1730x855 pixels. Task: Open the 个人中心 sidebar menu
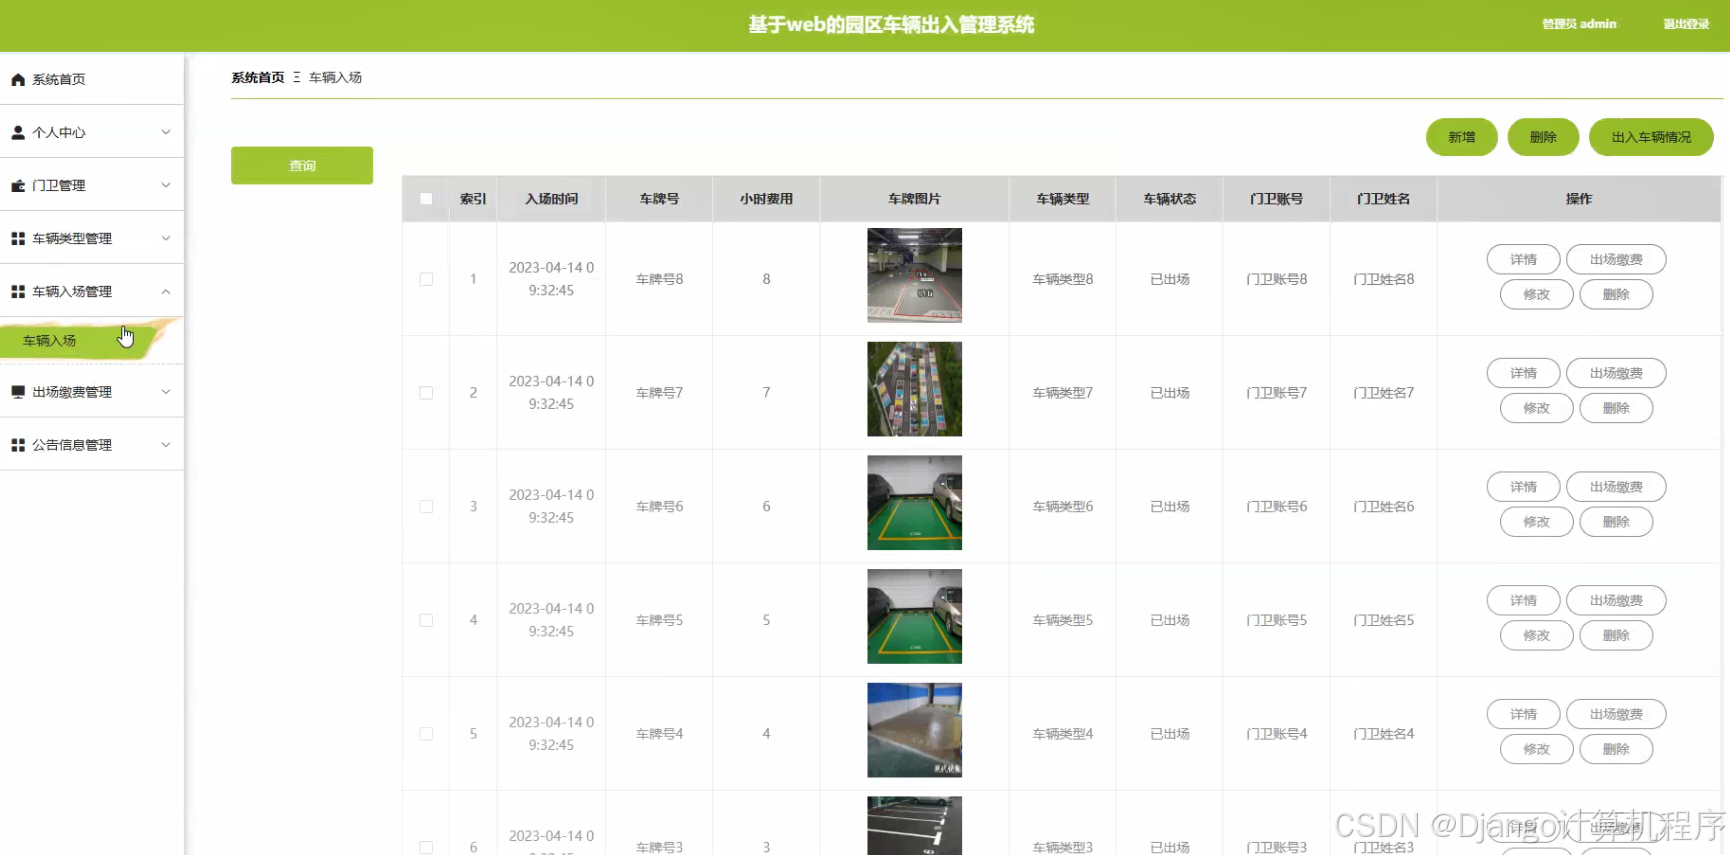[92, 132]
